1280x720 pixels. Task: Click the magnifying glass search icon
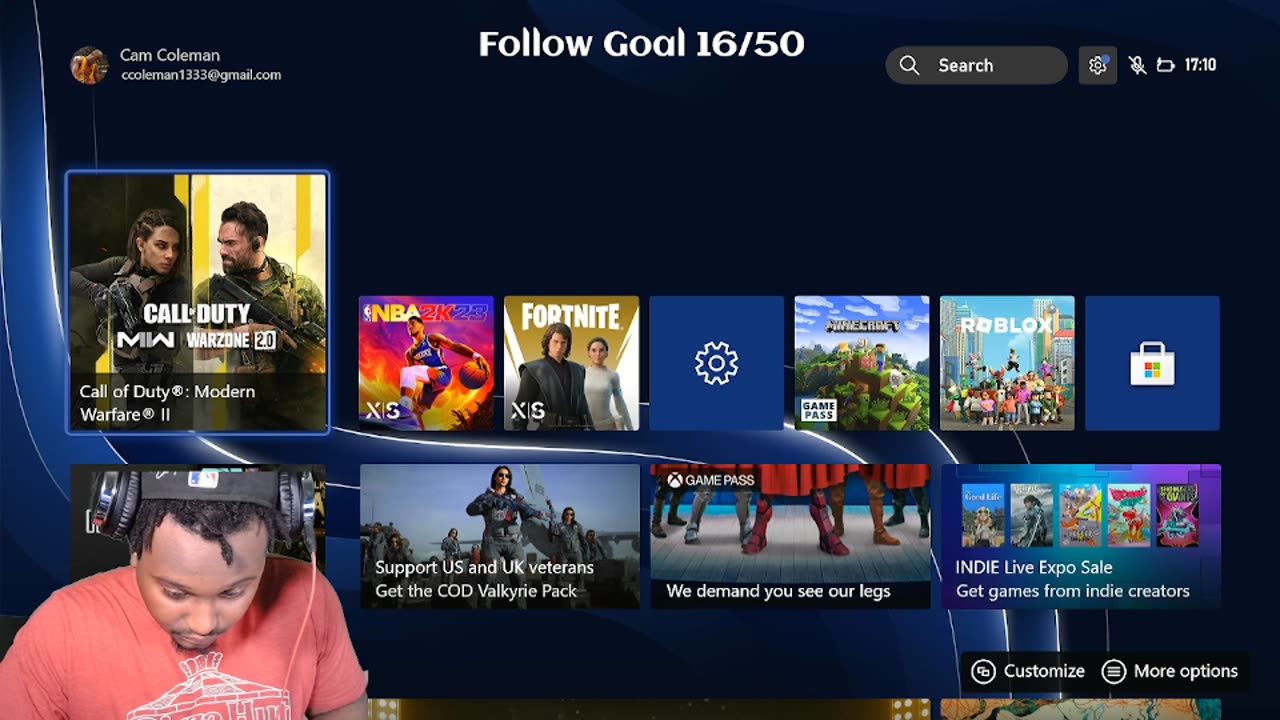tap(909, 65)
